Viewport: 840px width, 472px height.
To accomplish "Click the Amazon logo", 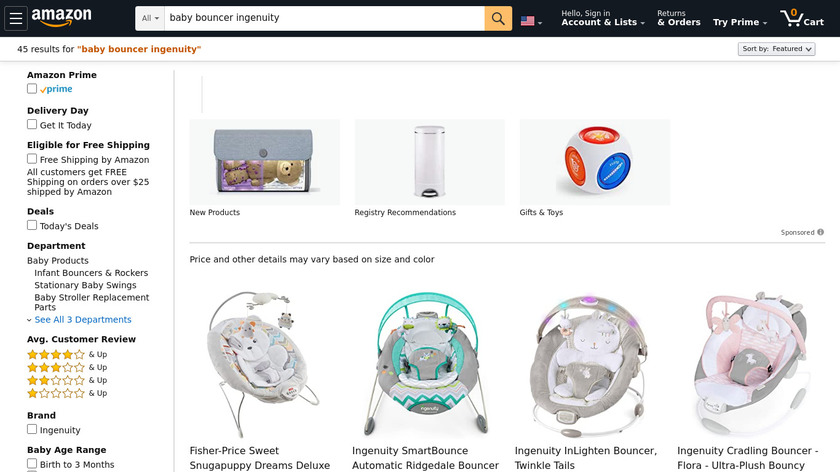I will 61,17.
